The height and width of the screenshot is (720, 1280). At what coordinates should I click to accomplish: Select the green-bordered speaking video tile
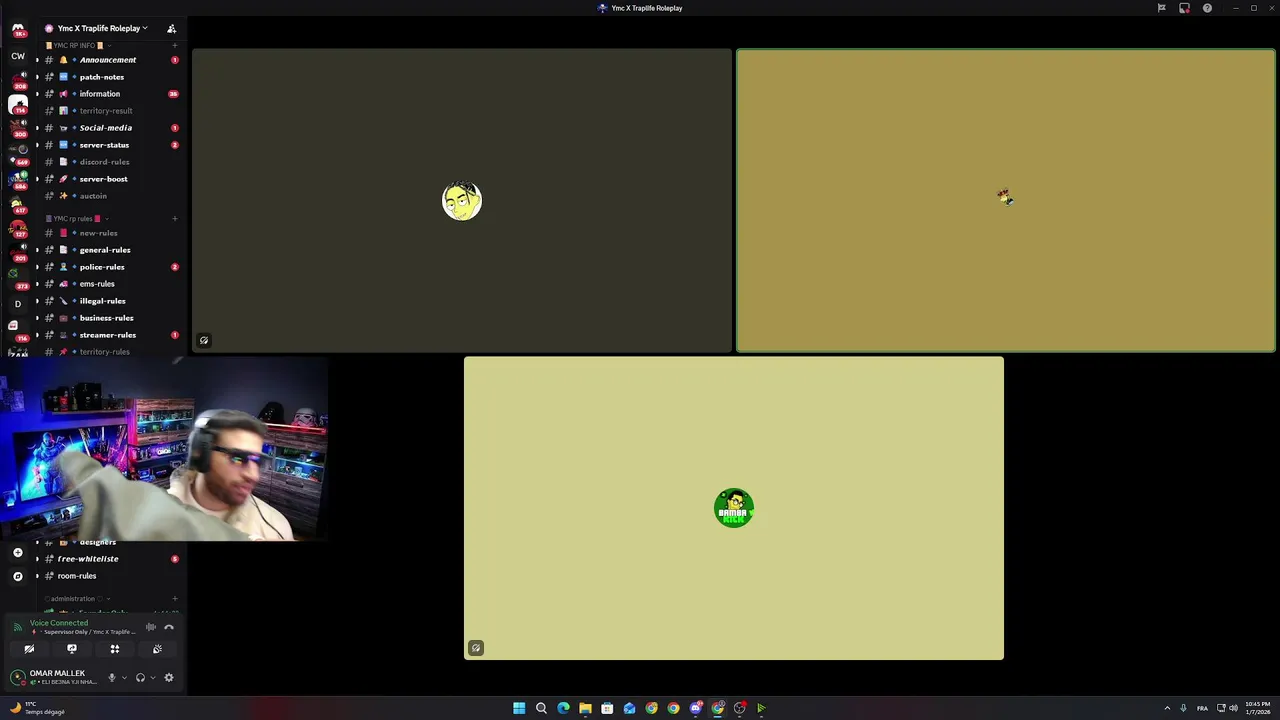(x=1006, y=201)
